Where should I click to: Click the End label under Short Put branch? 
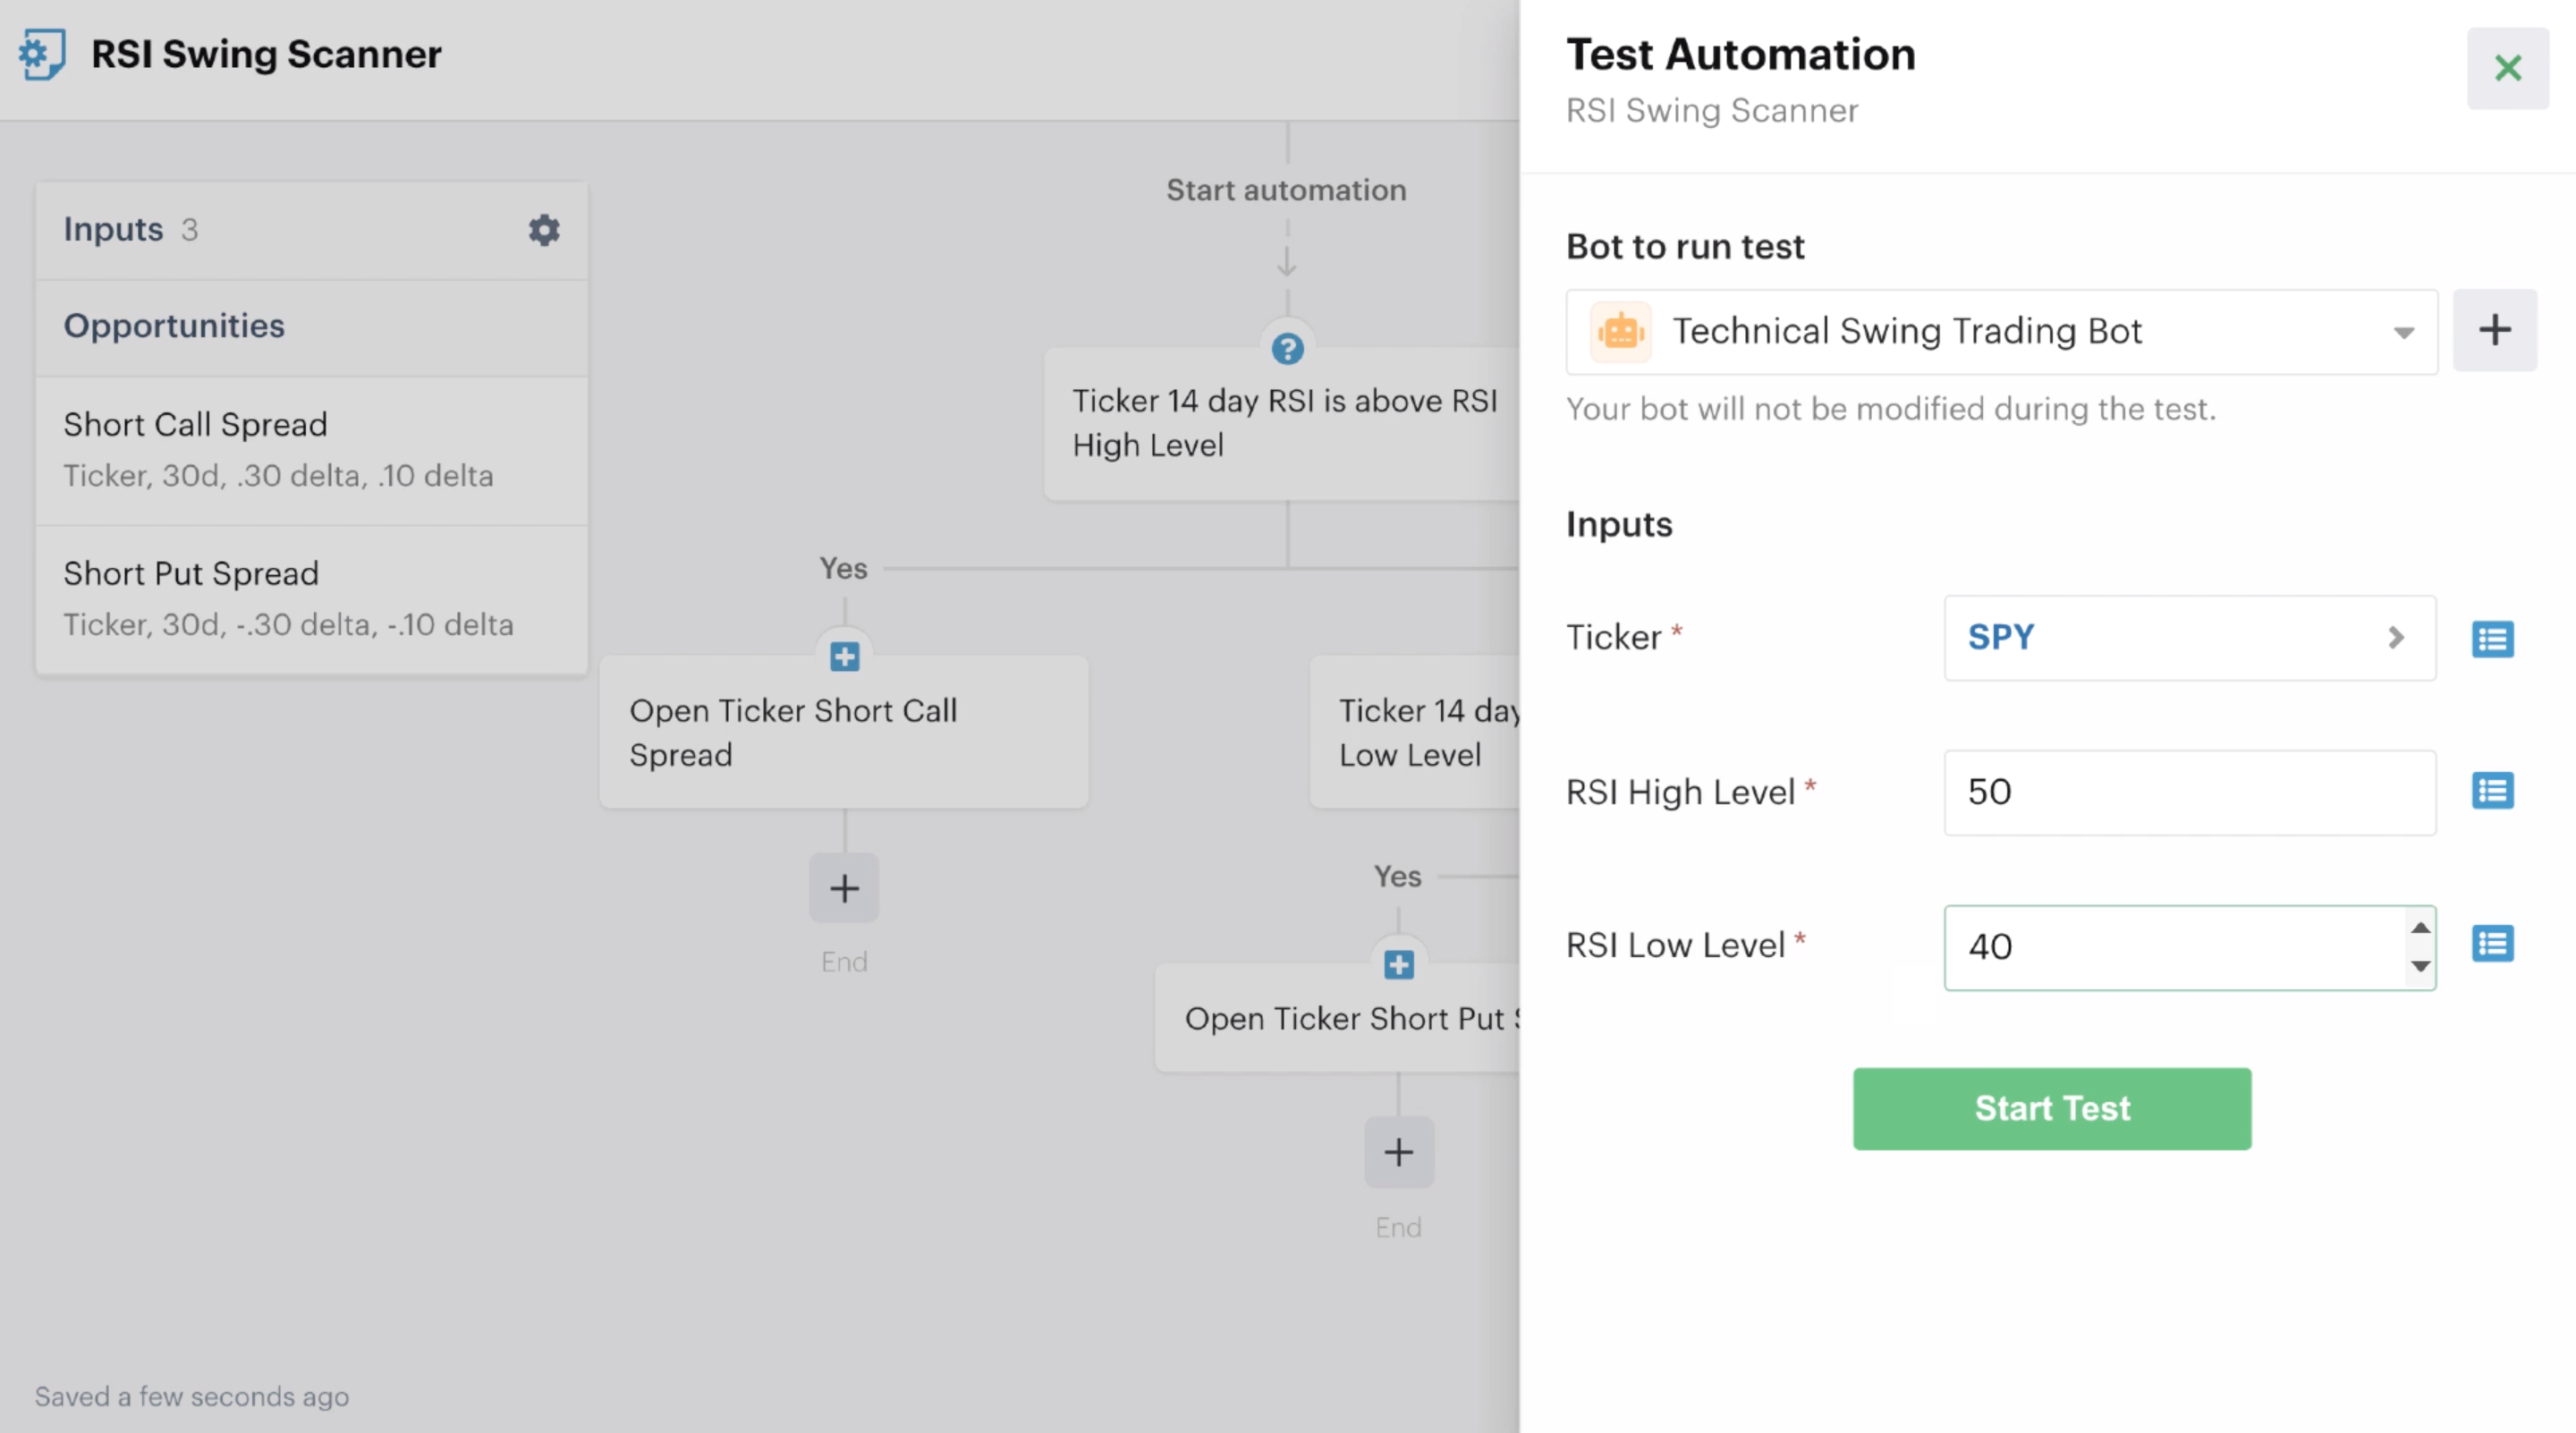tap(1398, 1227)
